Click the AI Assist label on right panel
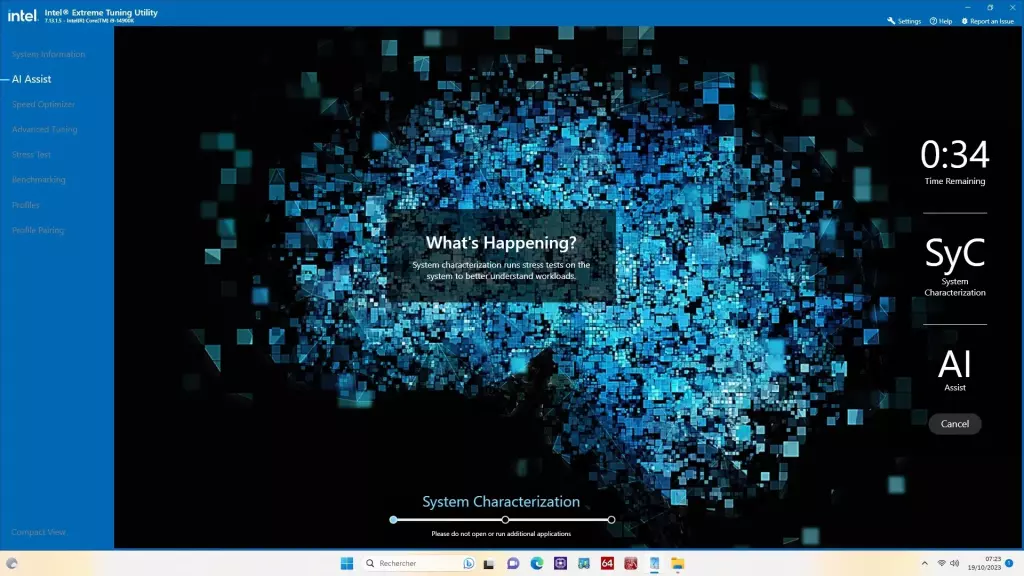This screenshot has height=576, width=1024. tap(955, 370)
